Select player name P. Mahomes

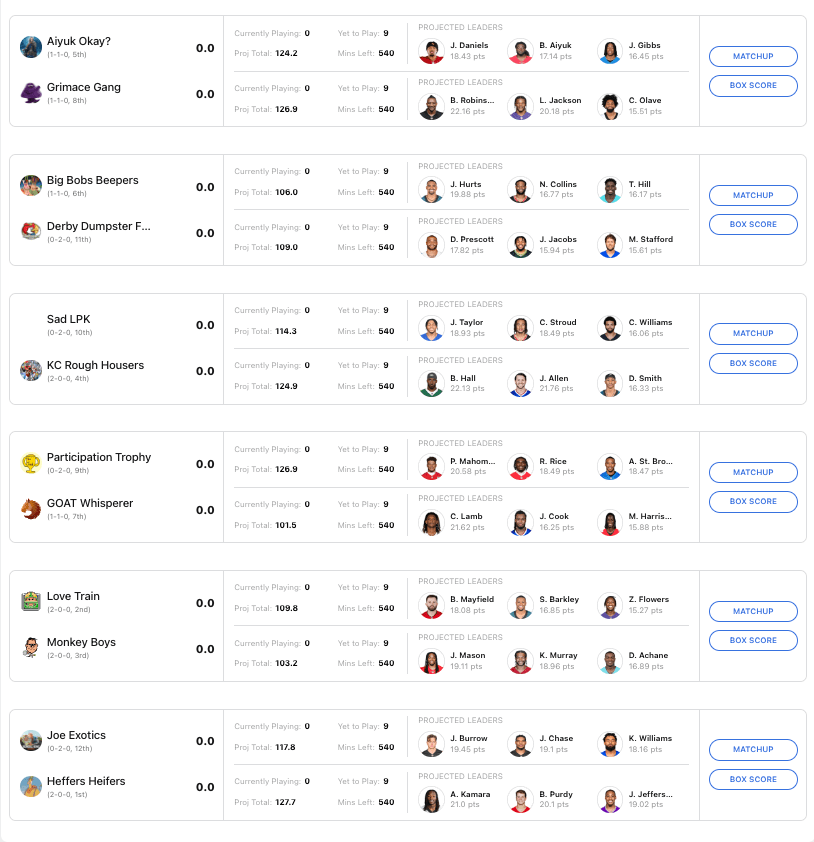[473, 462]
